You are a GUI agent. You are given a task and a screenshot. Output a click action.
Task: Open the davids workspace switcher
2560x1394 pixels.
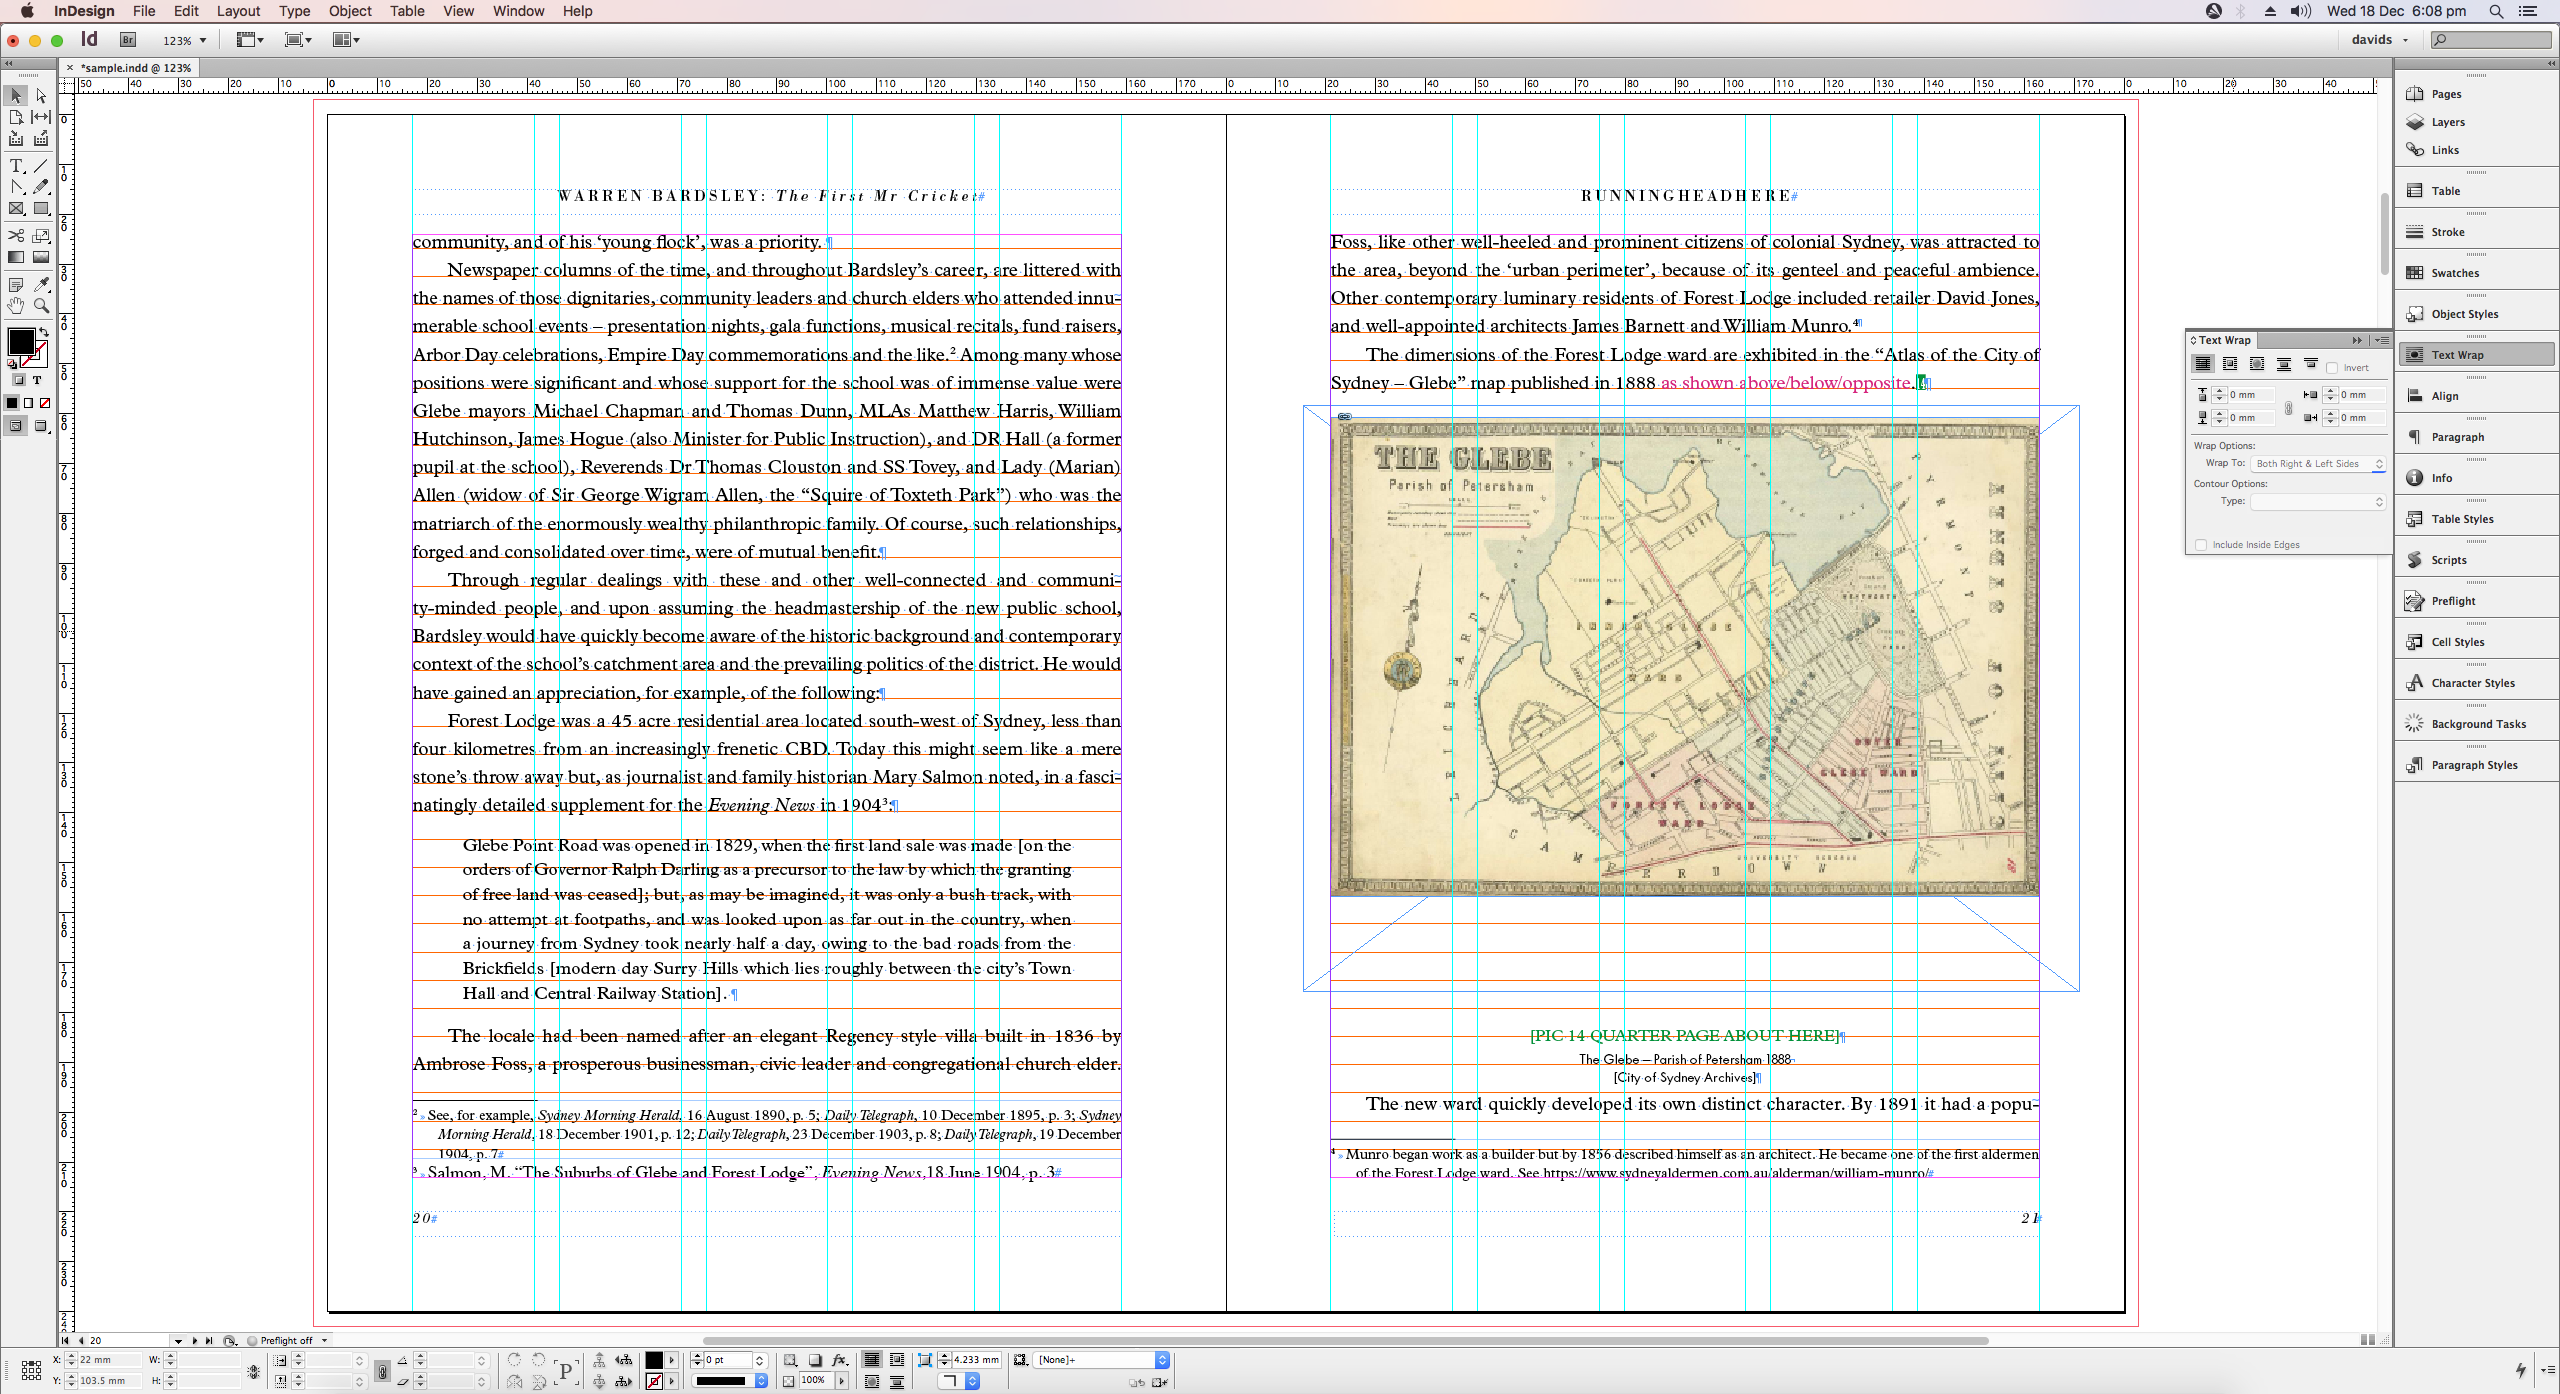point(2380,40)
